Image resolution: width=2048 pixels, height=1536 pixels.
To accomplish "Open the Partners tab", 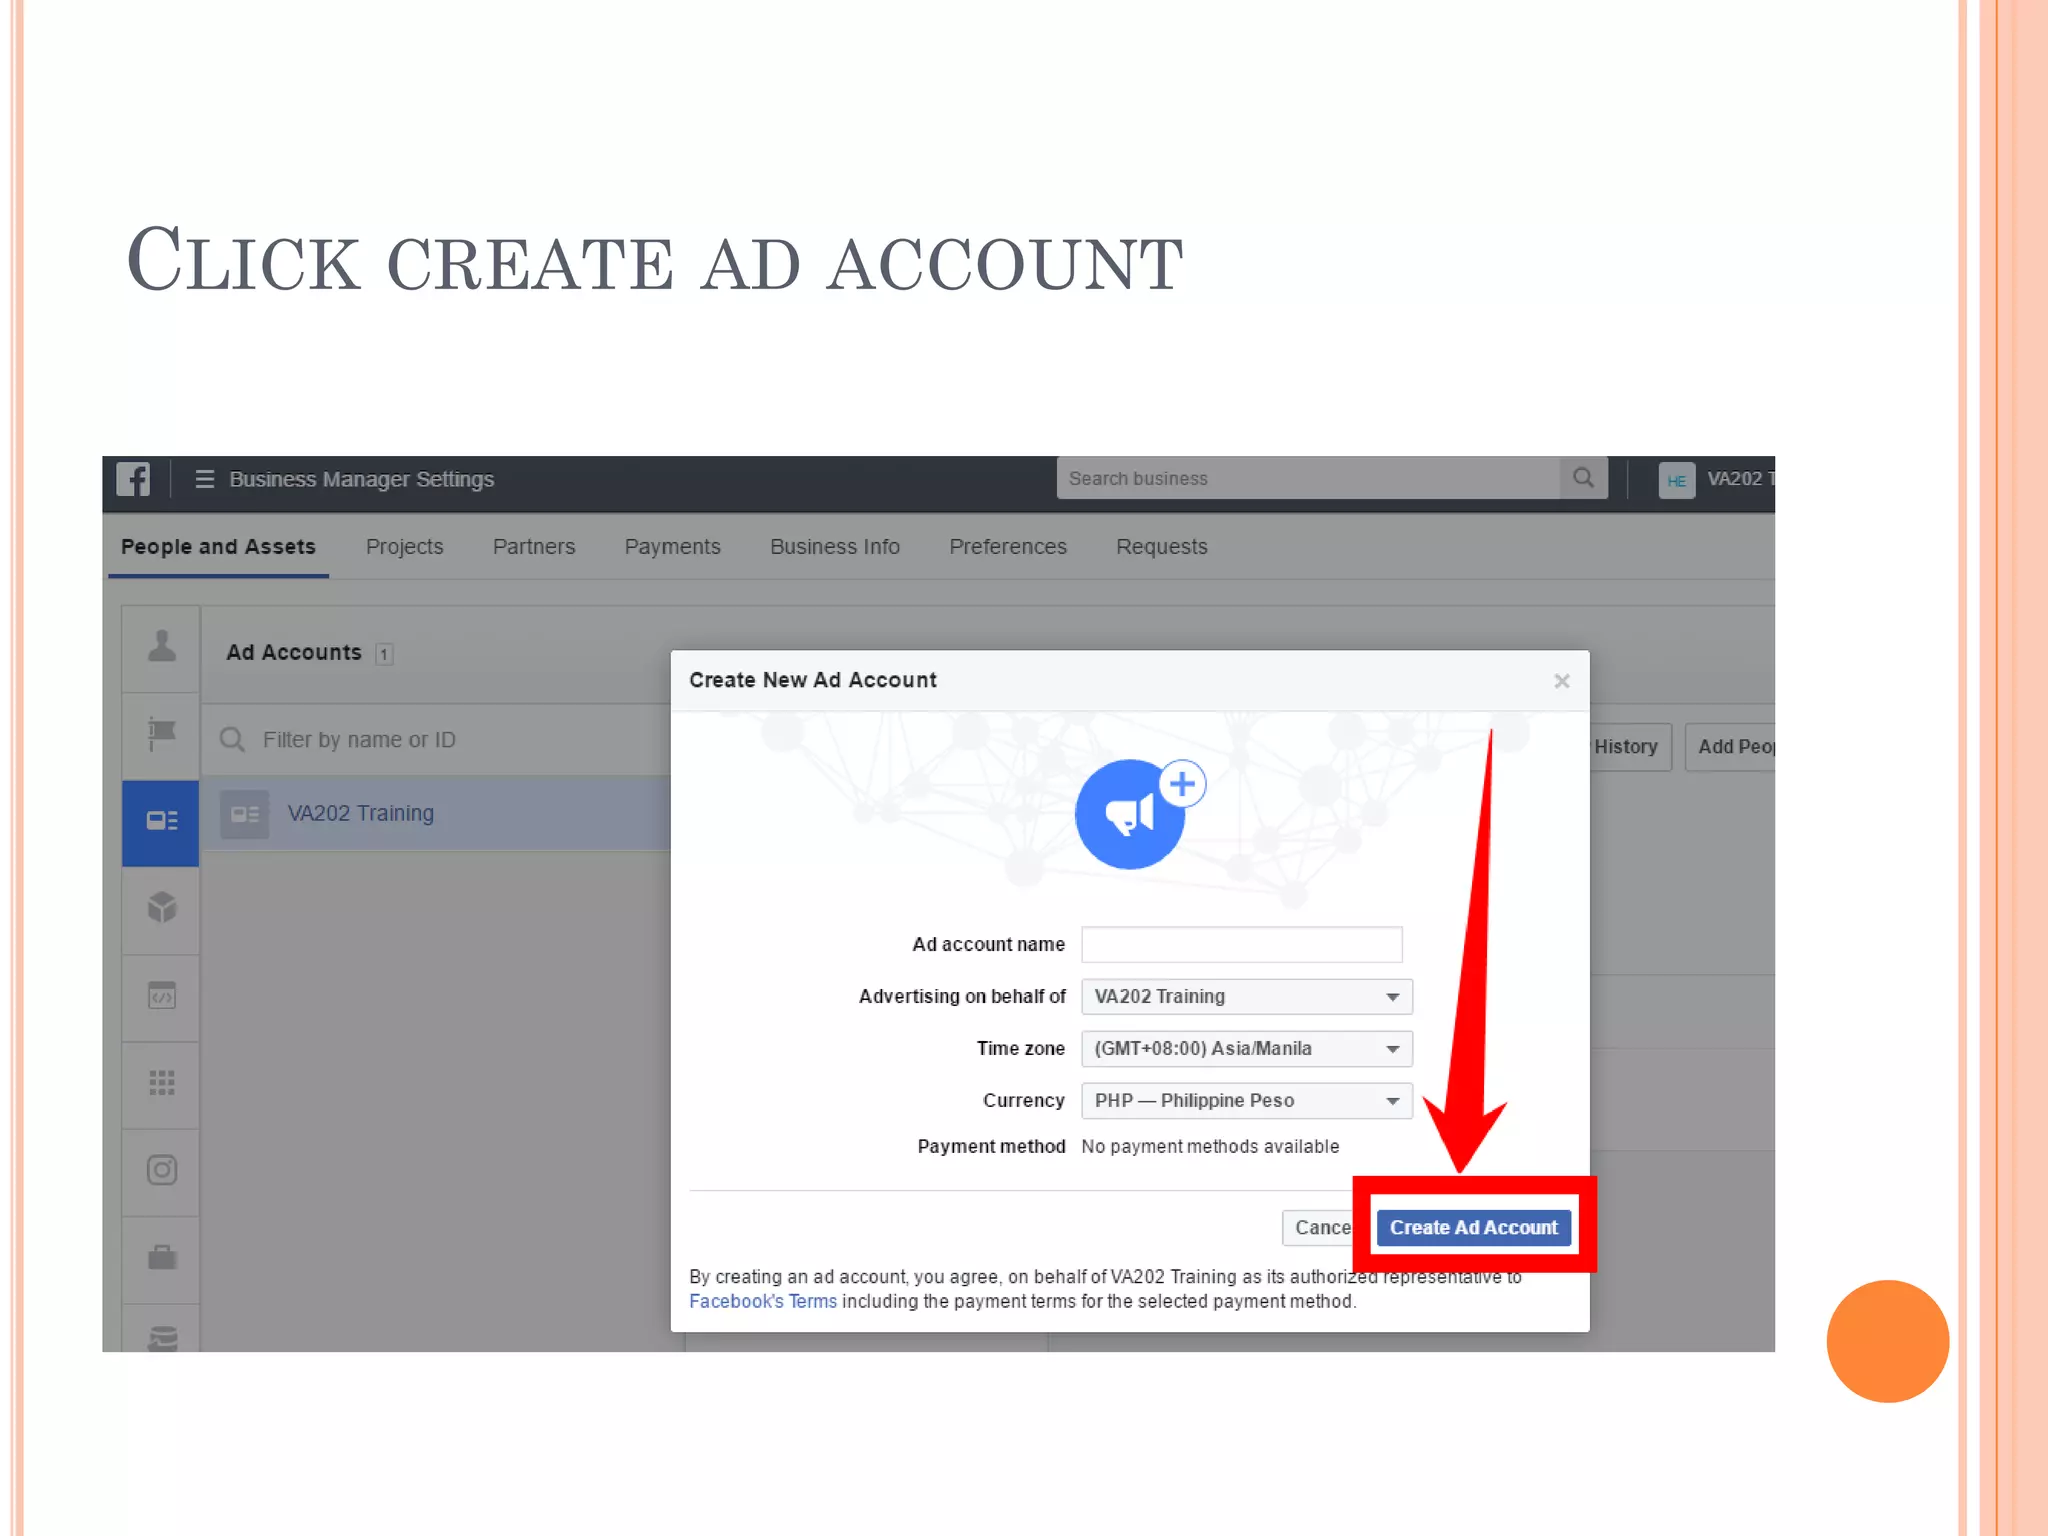I will pos(534,547).
